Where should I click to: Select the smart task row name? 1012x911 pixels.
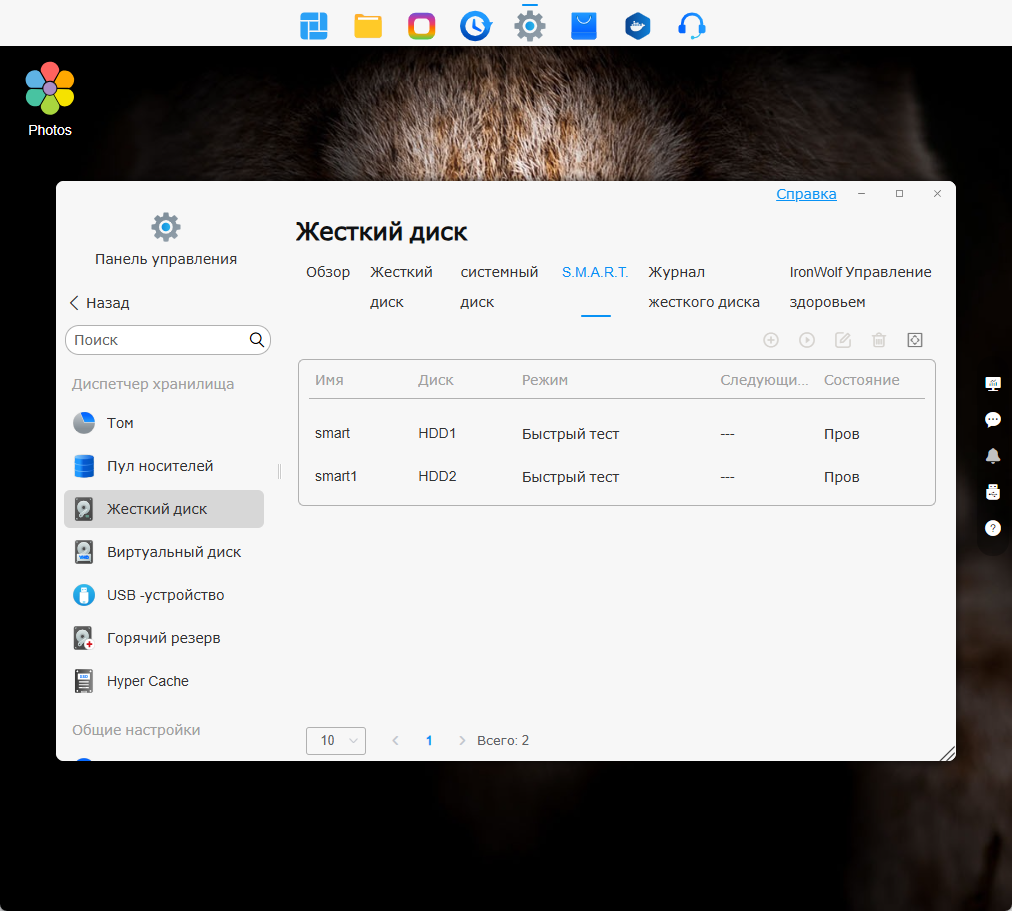332,434
